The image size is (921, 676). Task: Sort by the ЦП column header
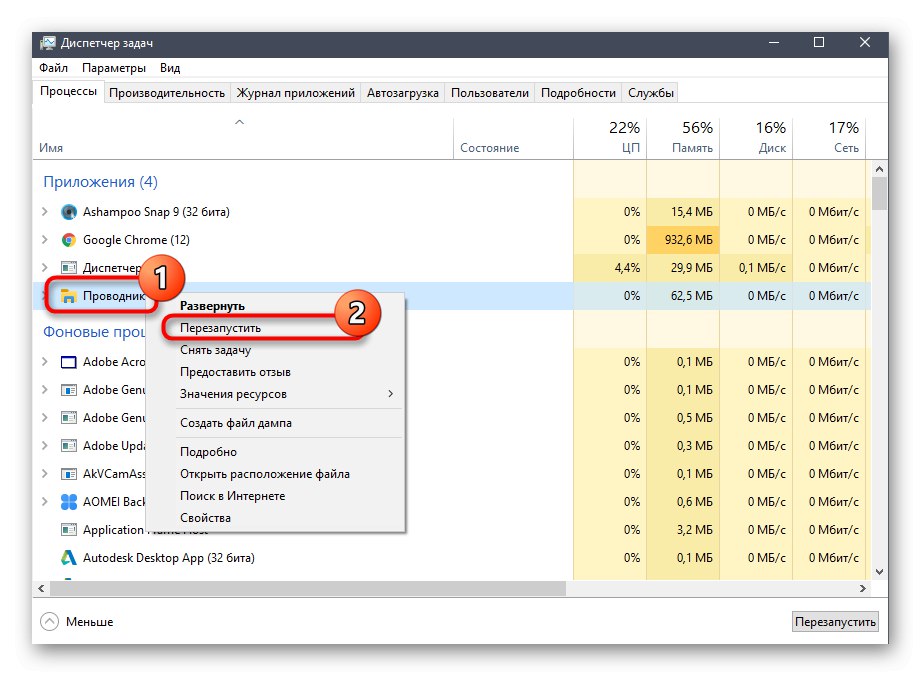coord(610,139)
